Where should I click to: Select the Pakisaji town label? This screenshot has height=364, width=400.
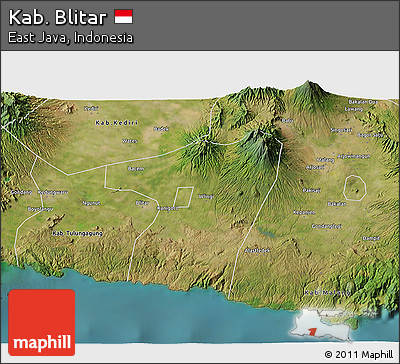pyautogui.click(x=312, y=190)
